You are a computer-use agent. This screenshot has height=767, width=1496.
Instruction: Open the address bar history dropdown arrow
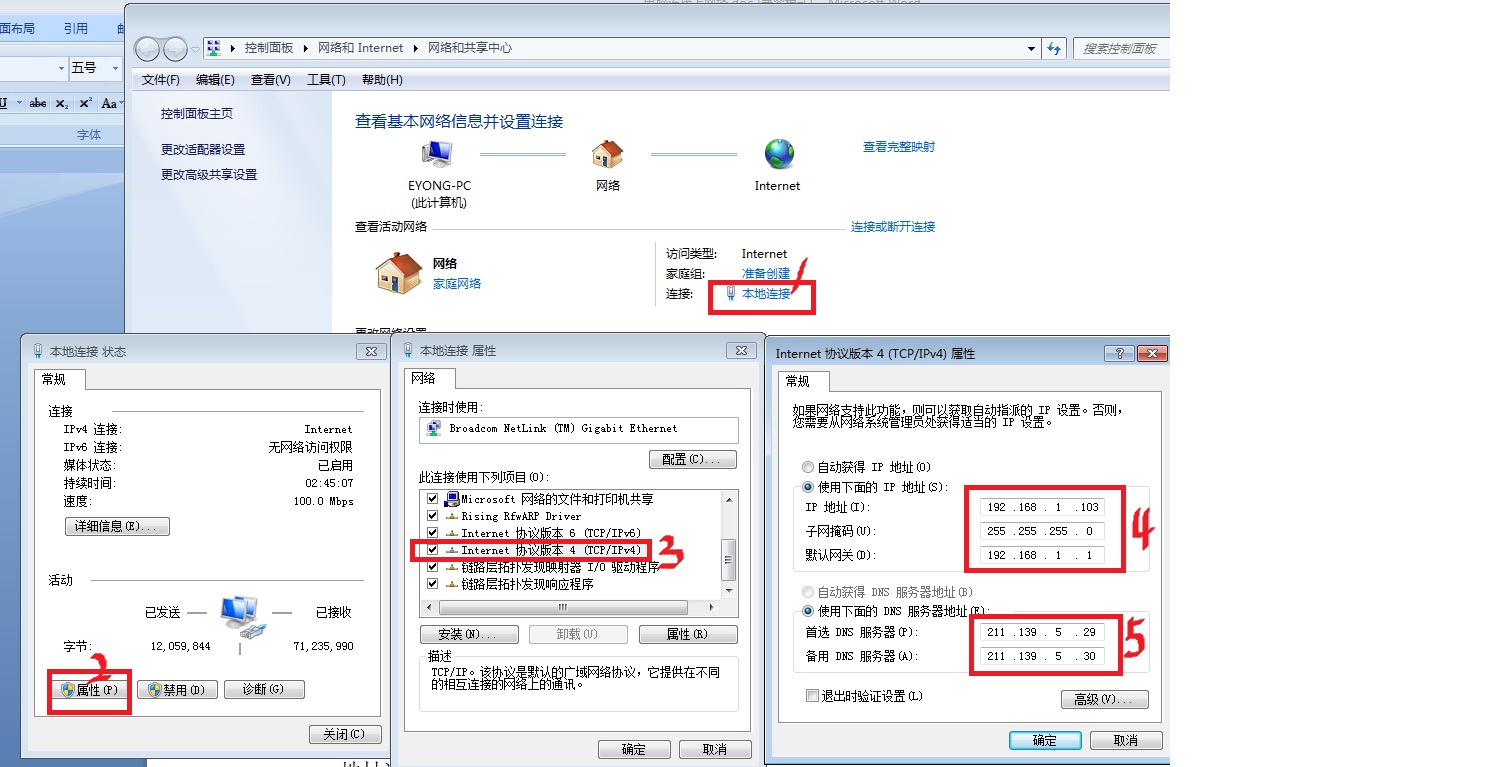tap(1031, 47)
